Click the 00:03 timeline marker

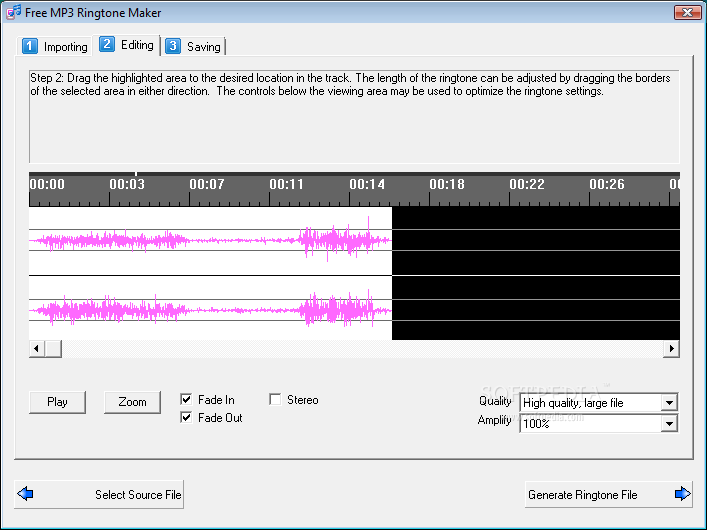tap(127, 184)
